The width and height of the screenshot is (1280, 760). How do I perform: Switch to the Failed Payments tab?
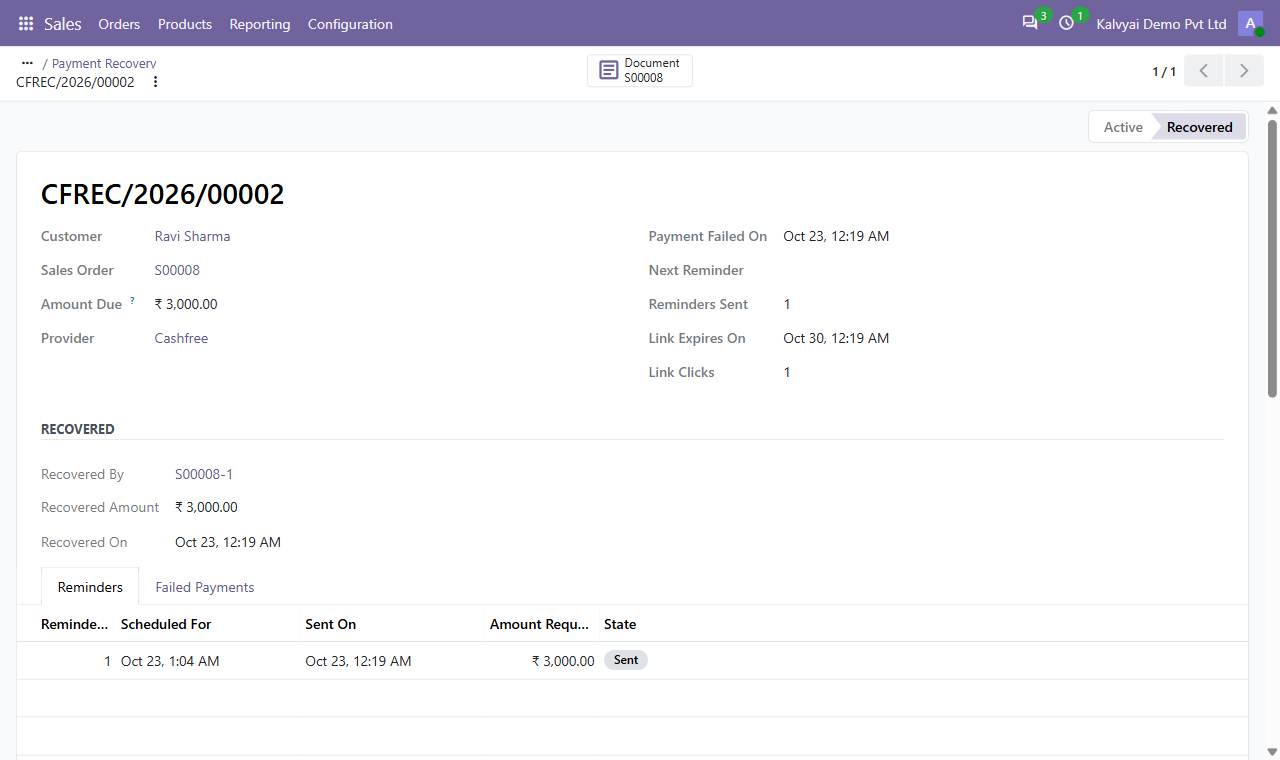[x=205, y=587]
